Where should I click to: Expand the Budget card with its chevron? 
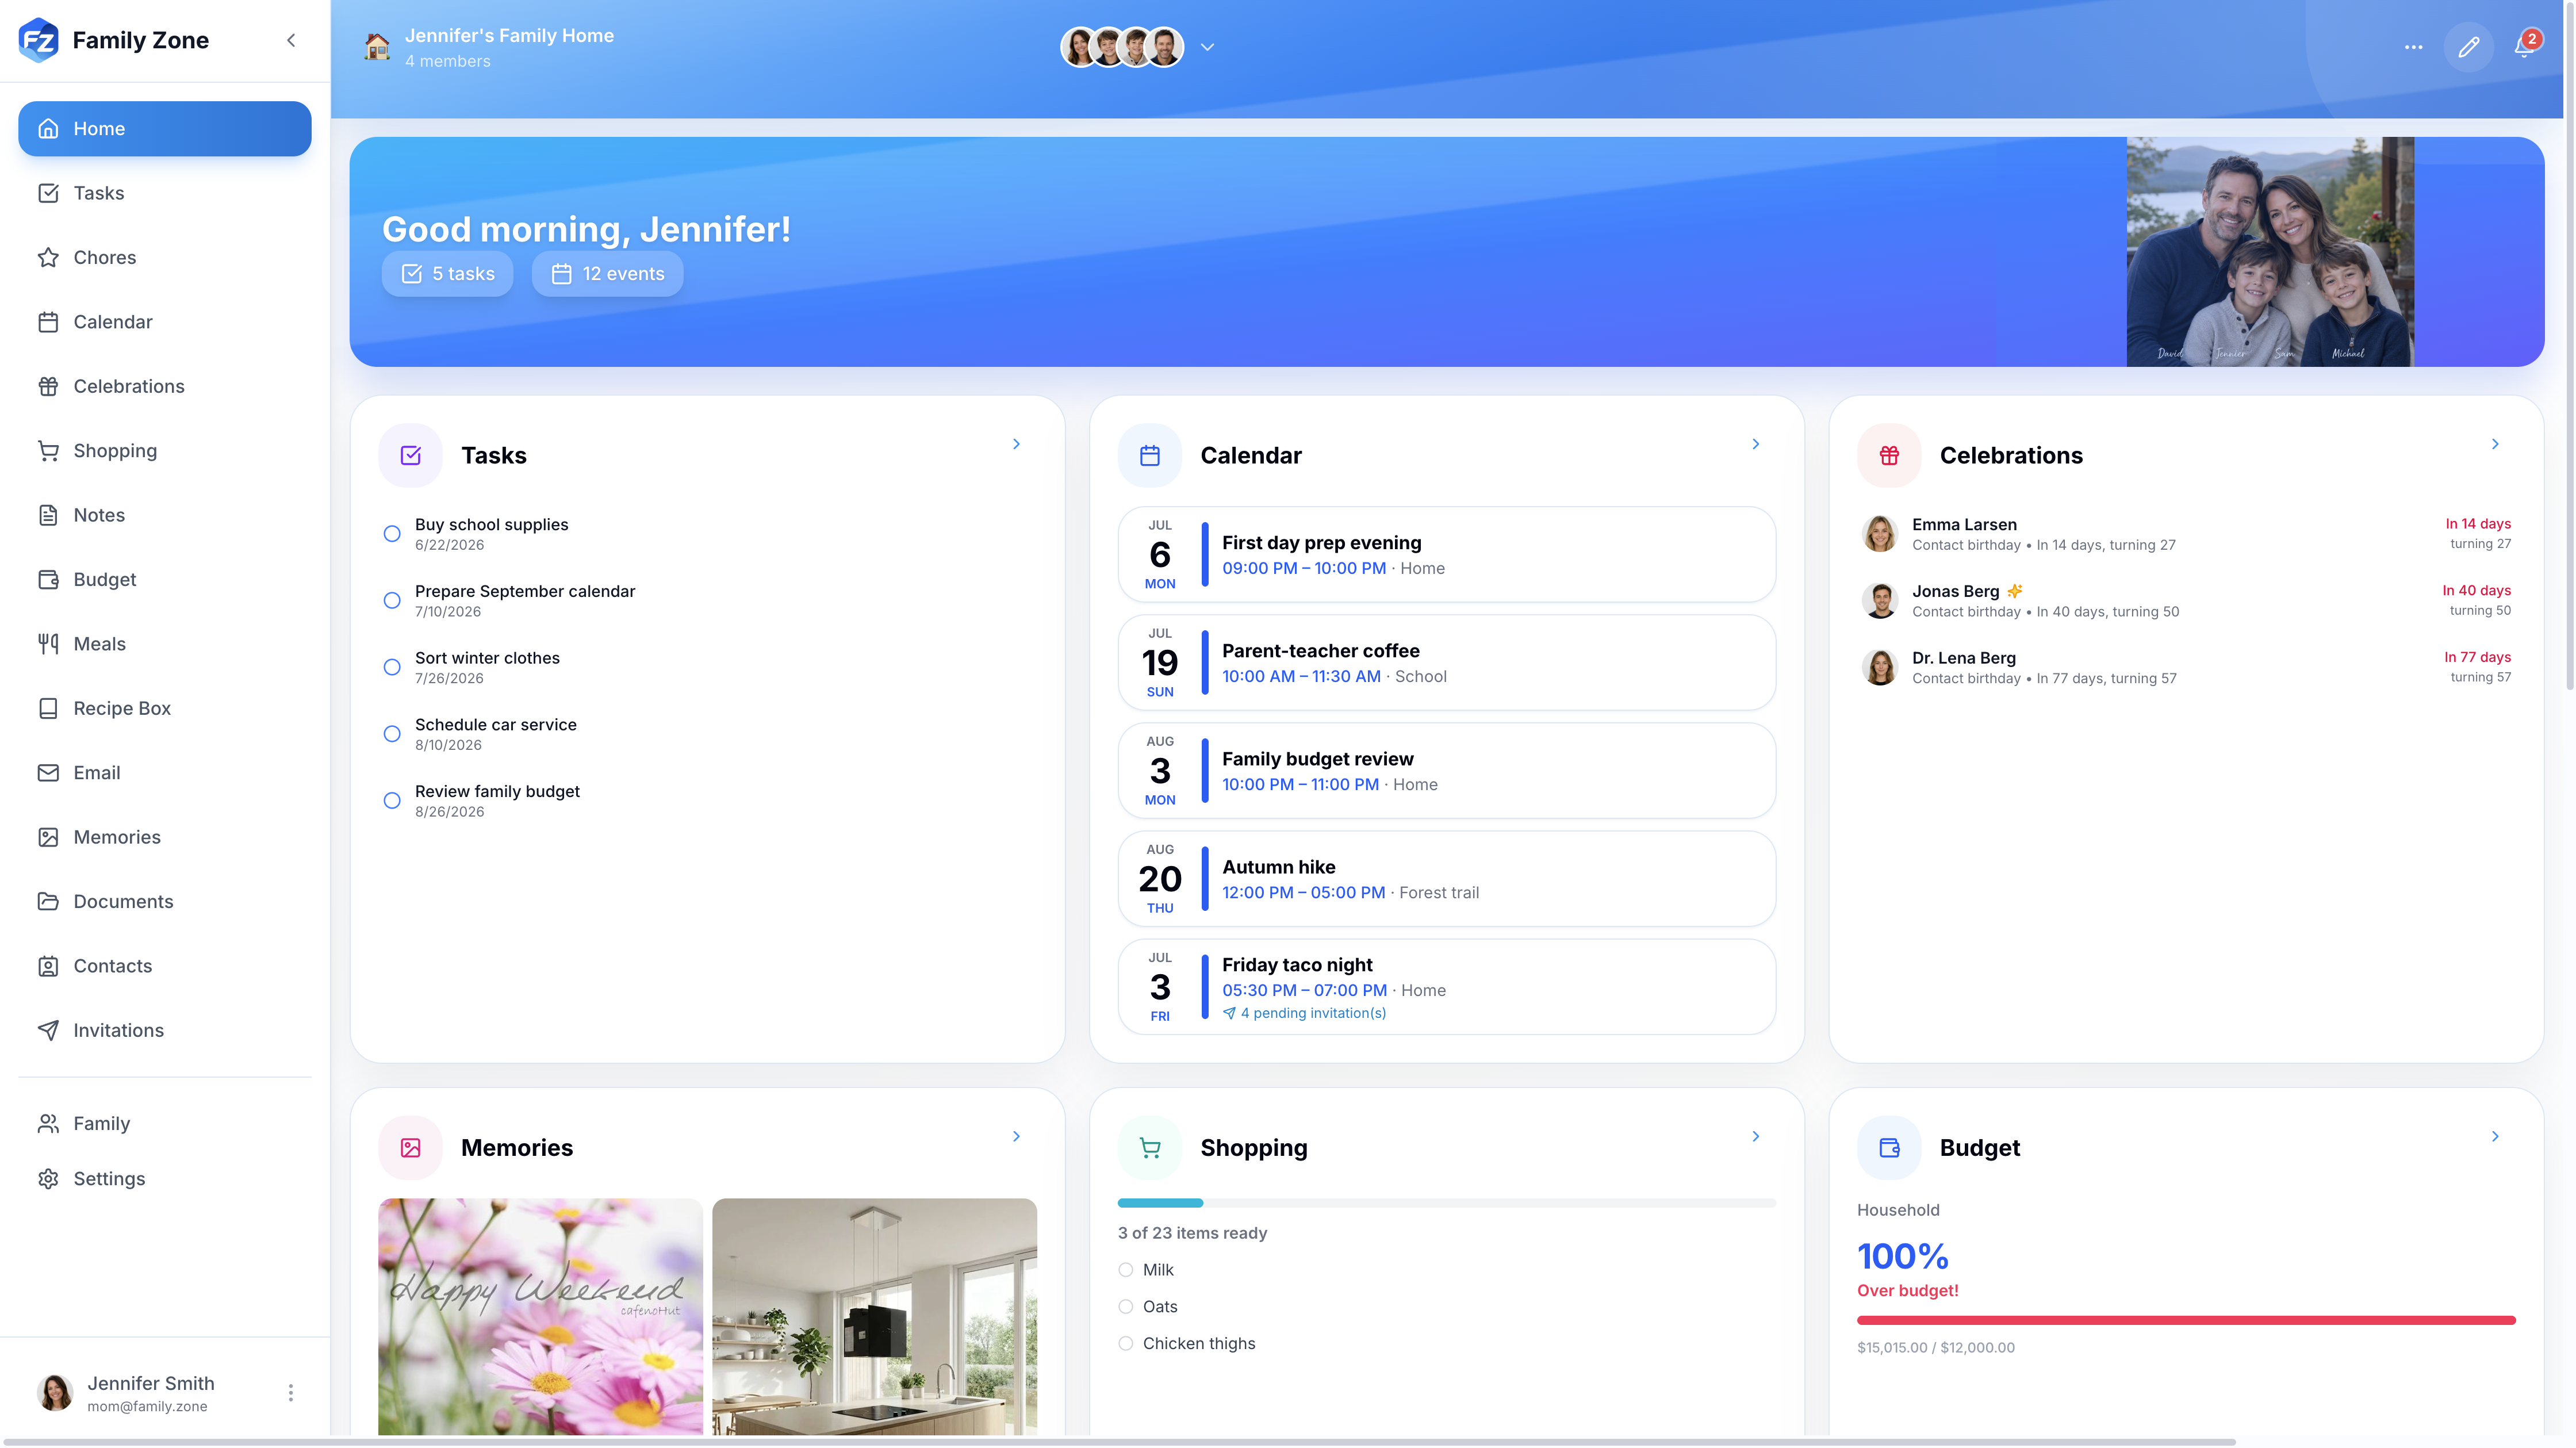click(2495, 1136)
